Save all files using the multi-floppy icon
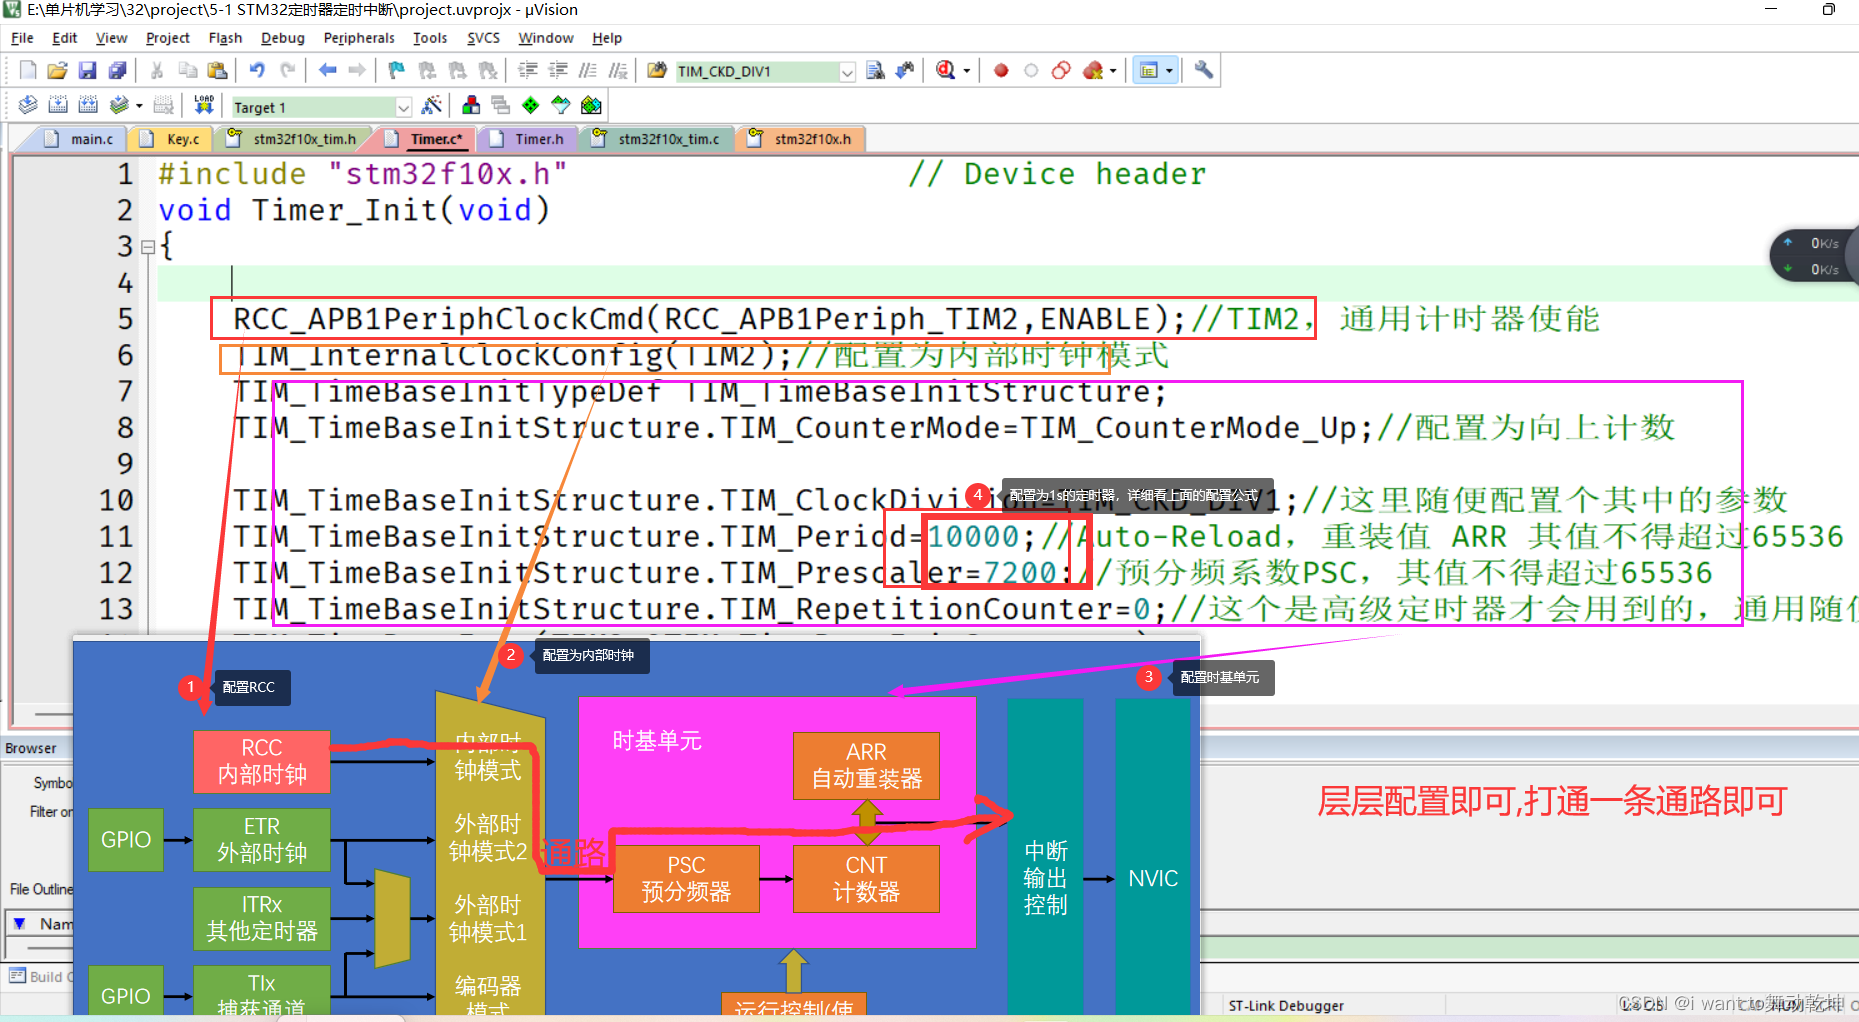Viewport: 1859px width, 1022px height. pyautogui.click(x=117, y=70)
